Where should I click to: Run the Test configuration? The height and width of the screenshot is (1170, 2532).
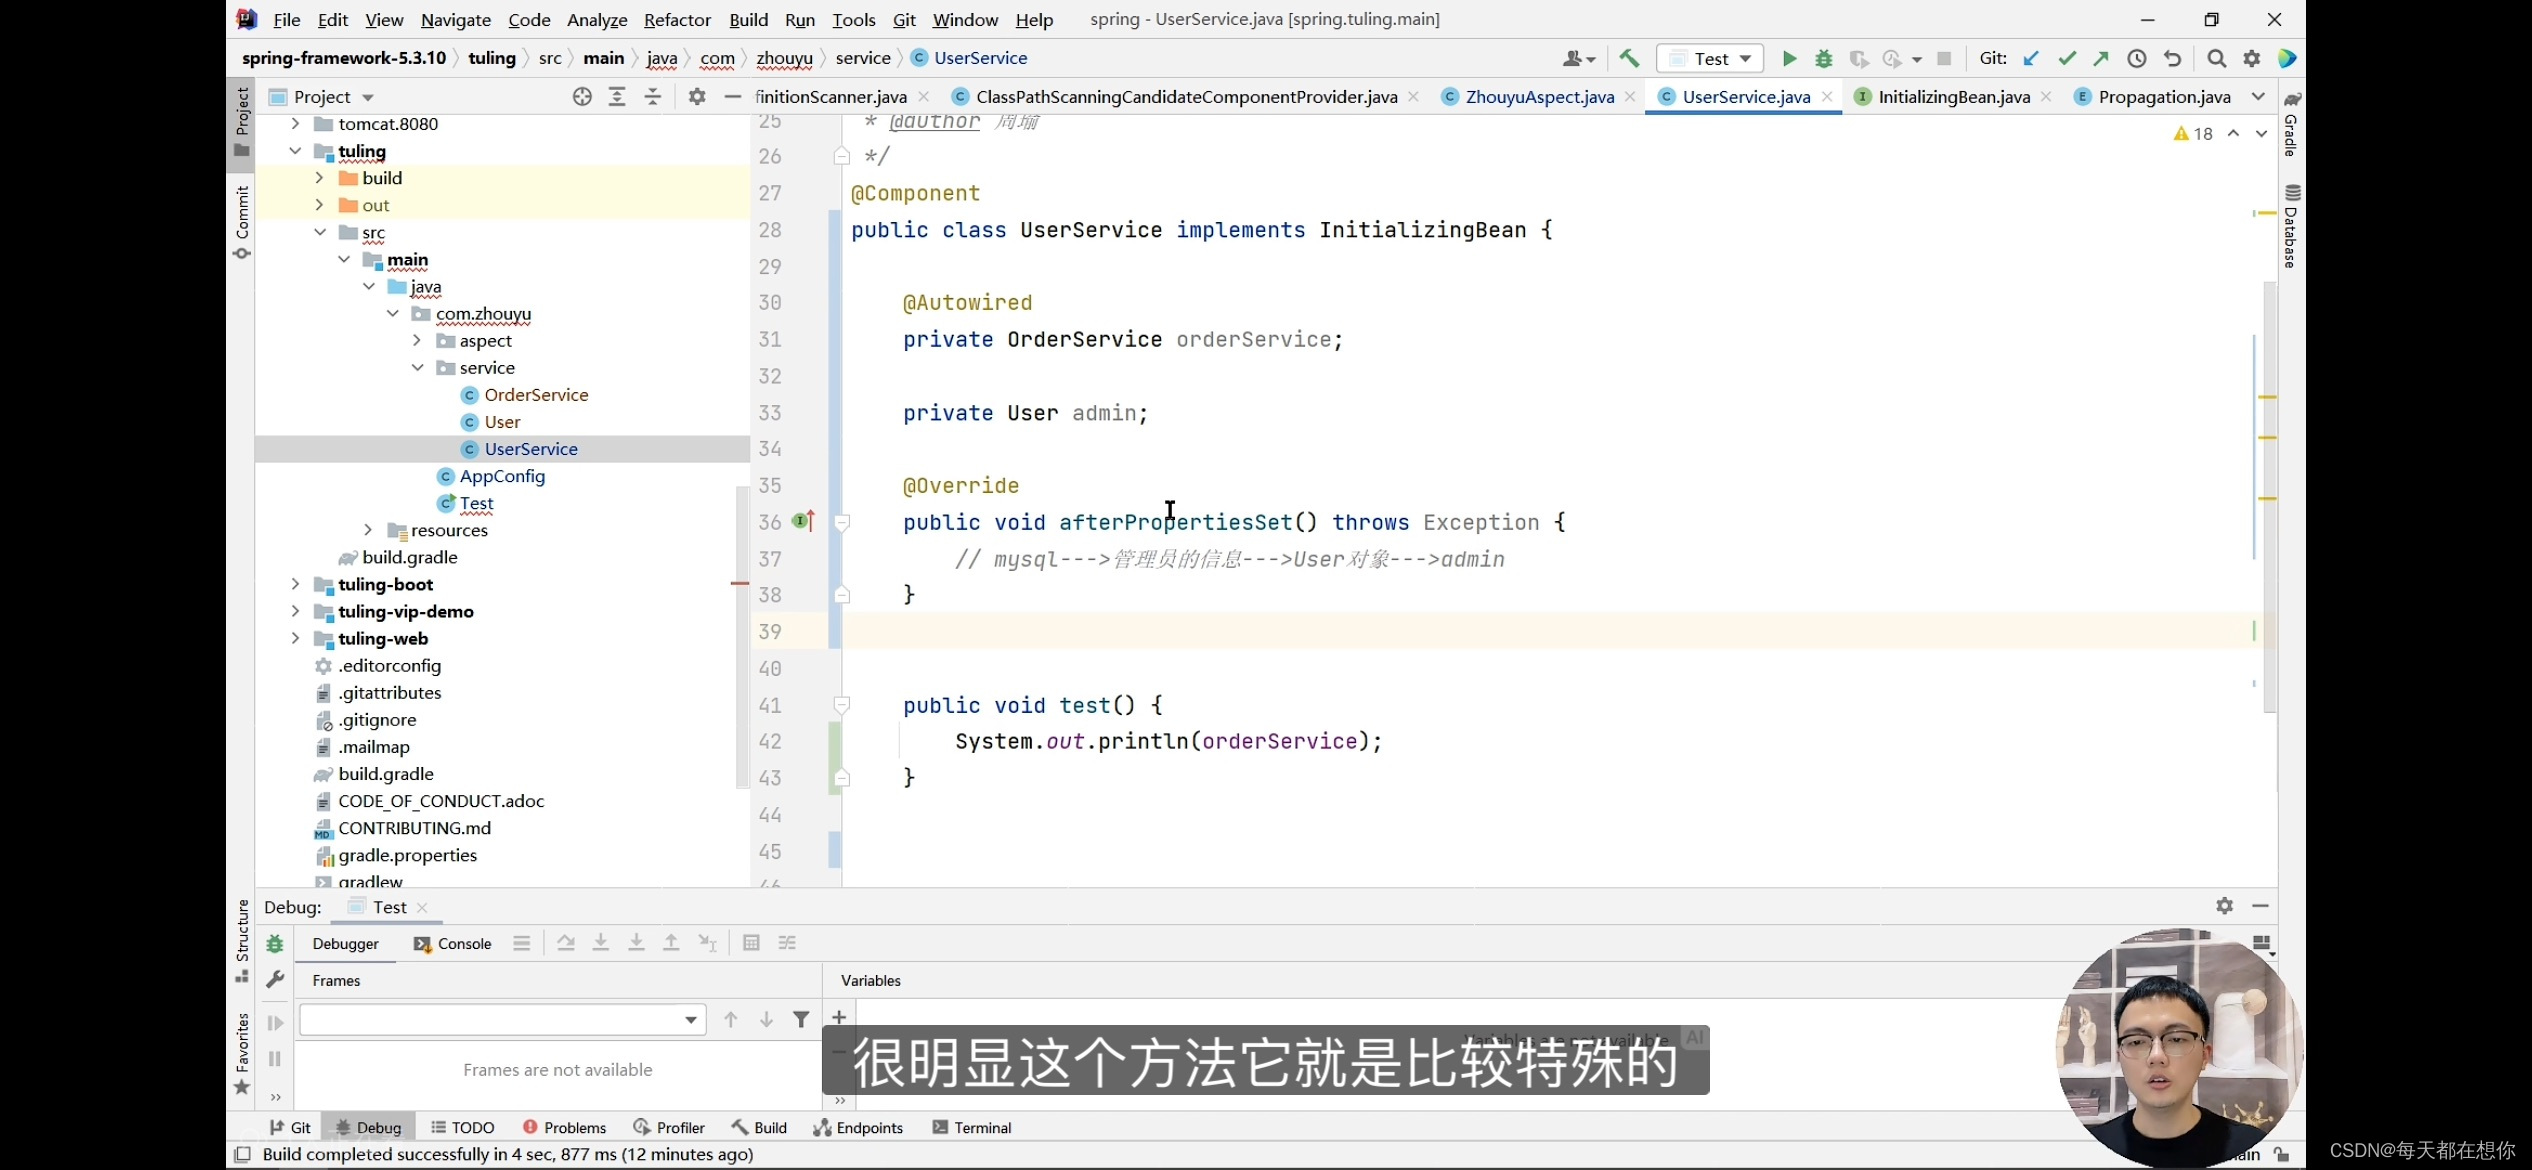1789,59
